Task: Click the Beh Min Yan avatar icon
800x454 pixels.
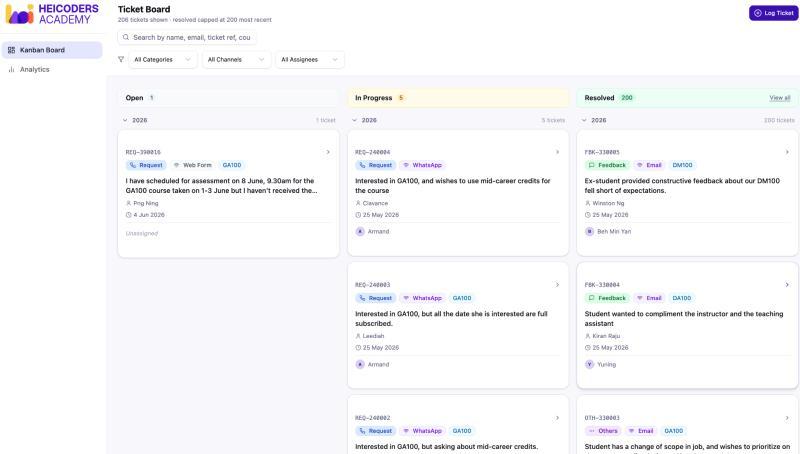Action: [x=589, y=232]
